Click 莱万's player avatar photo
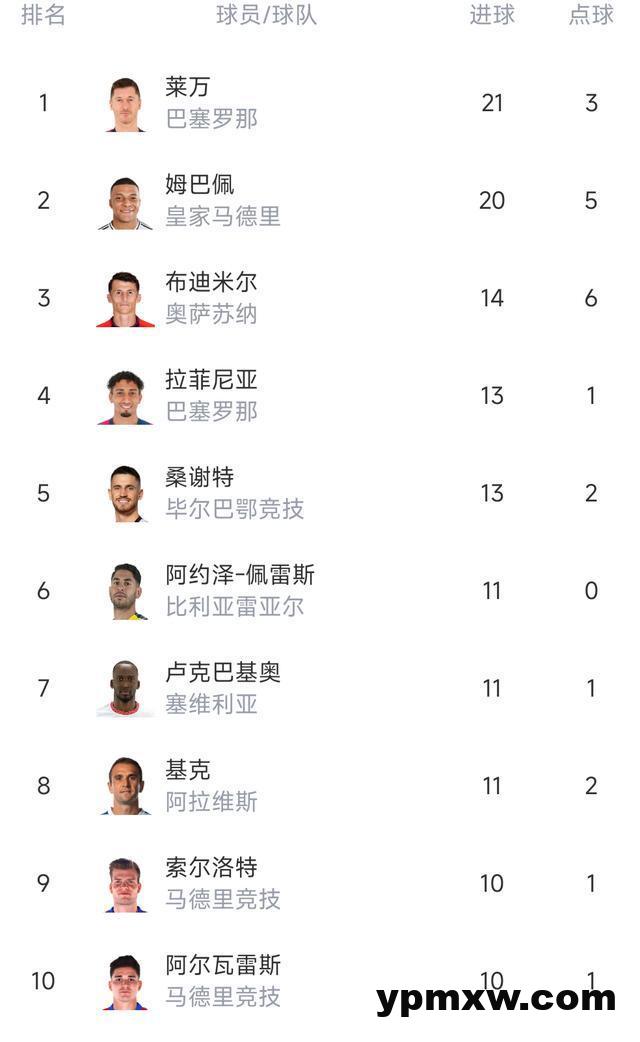 [x=126, y=103]
